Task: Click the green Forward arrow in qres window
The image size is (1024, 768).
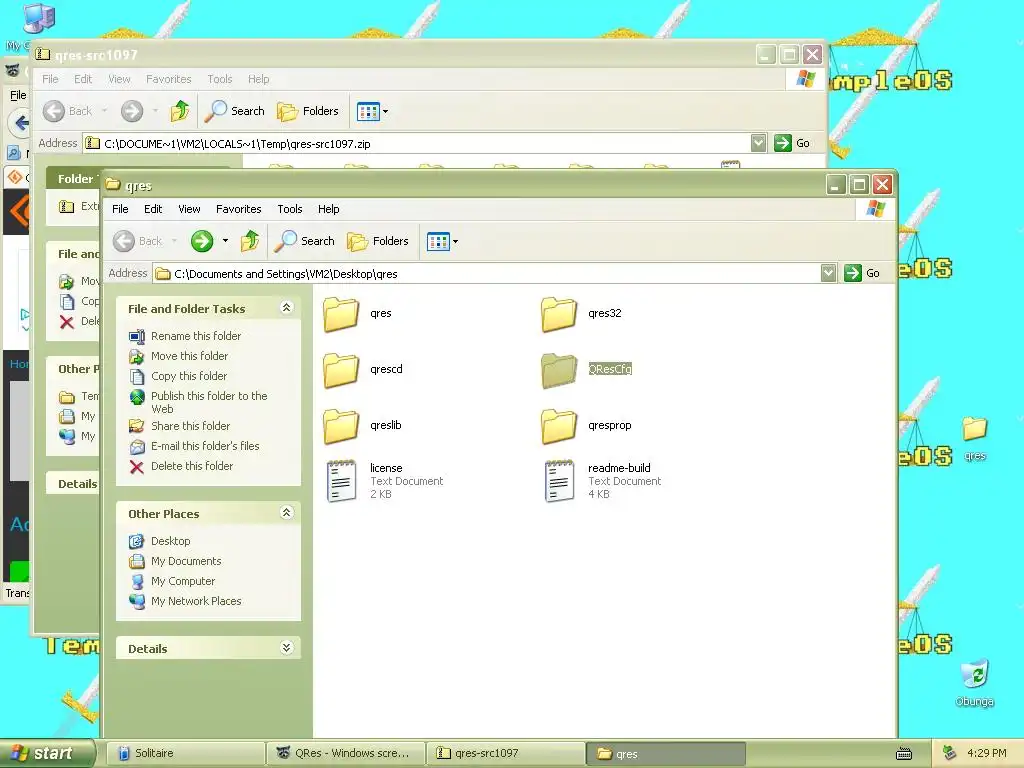Action: pos(202,241)
